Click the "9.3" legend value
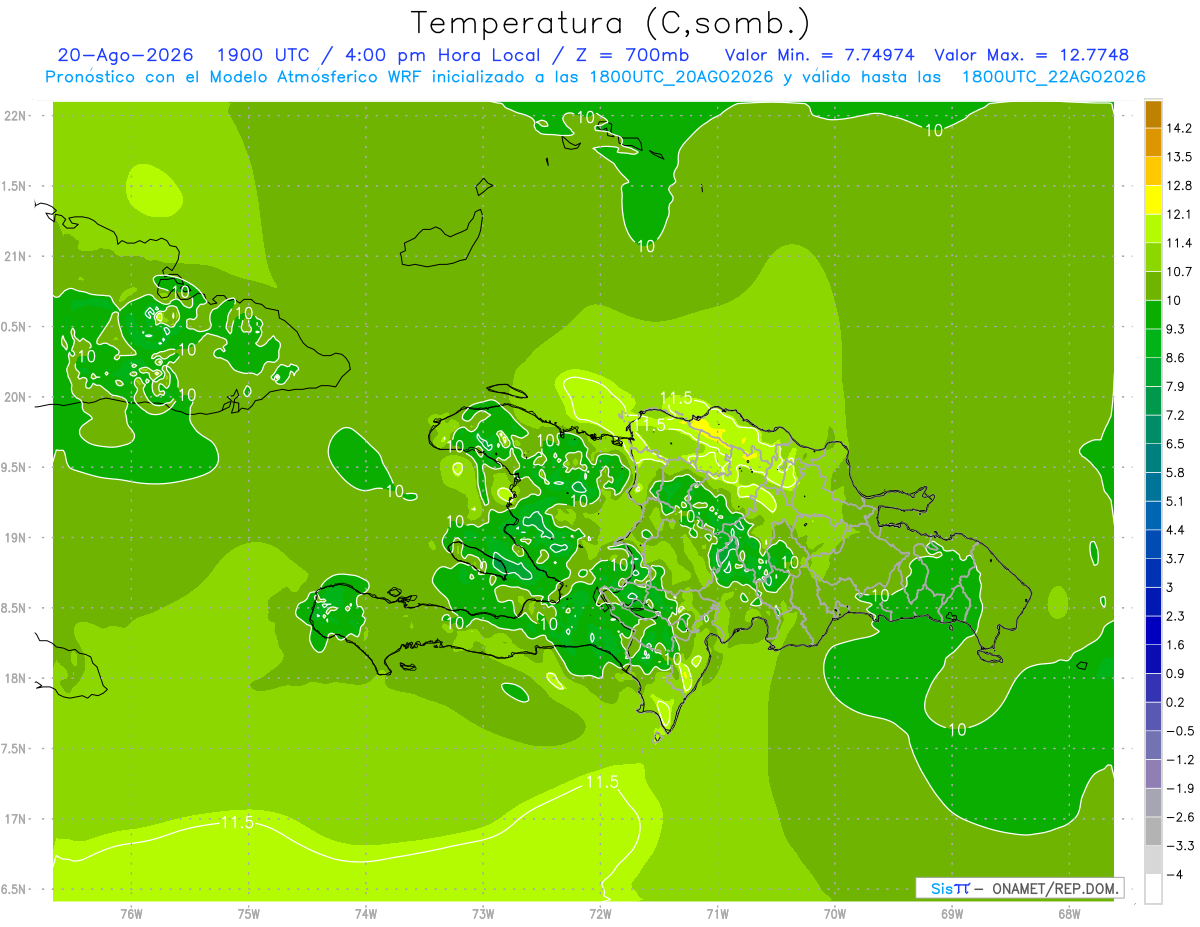 click(1176, 329)
